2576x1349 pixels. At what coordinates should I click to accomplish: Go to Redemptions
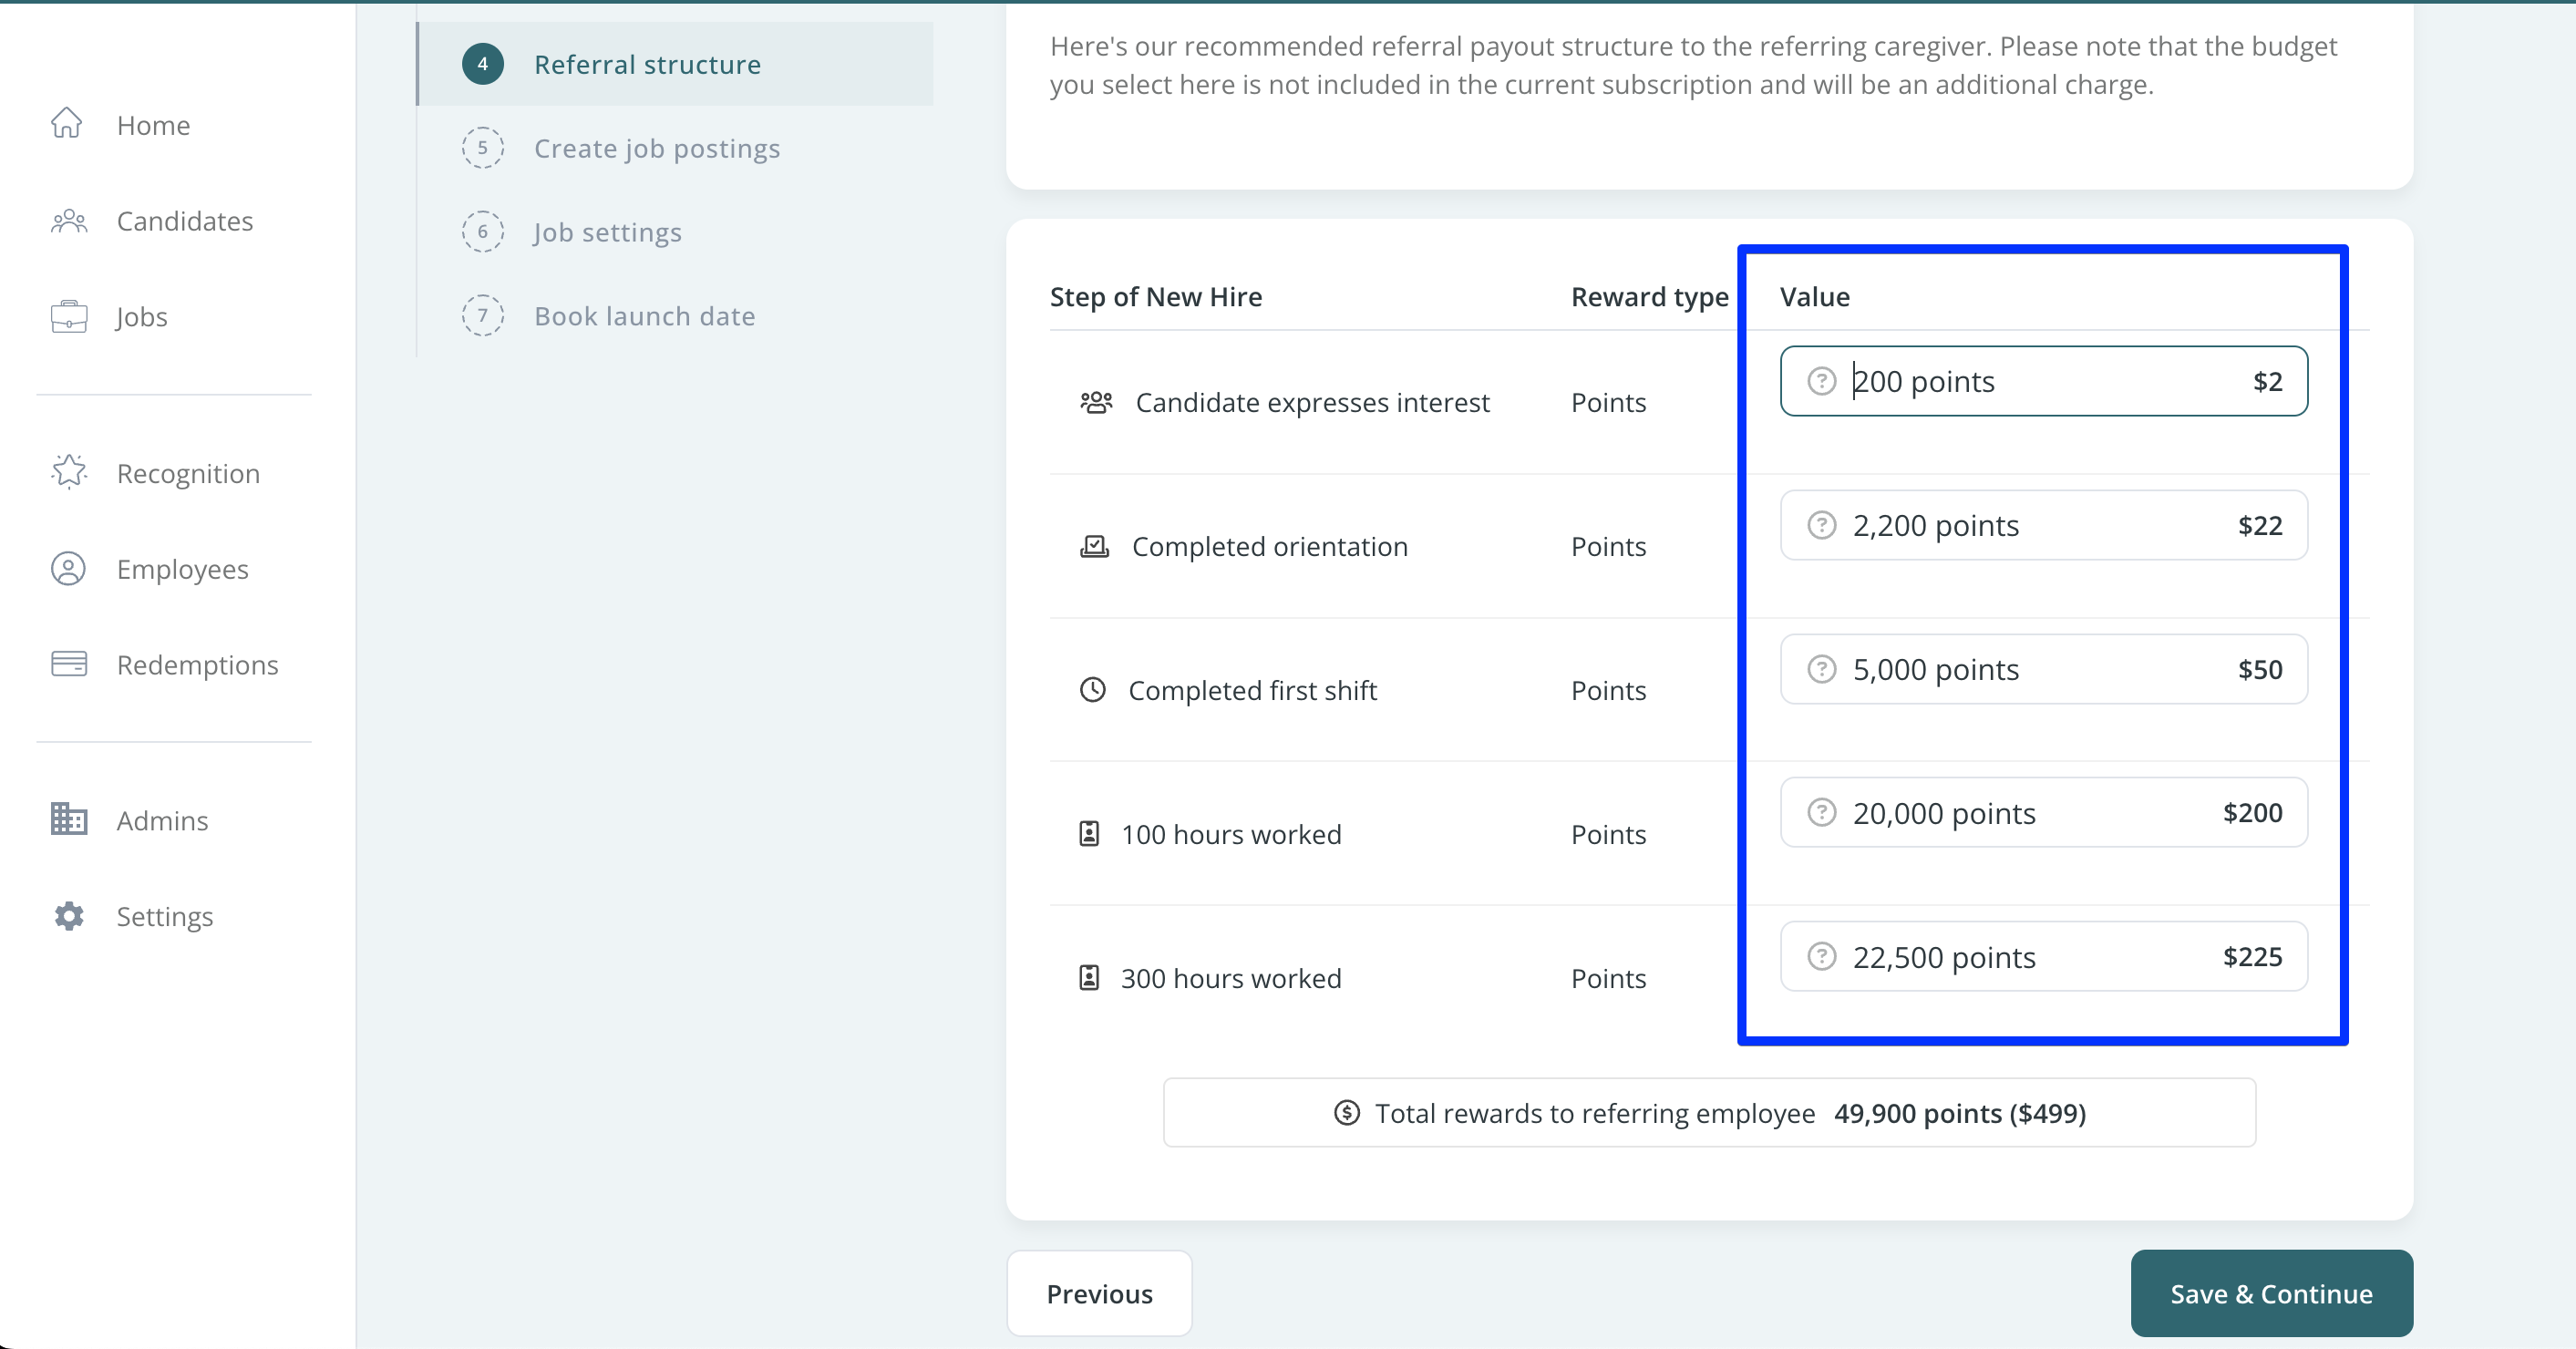(197, 665)
